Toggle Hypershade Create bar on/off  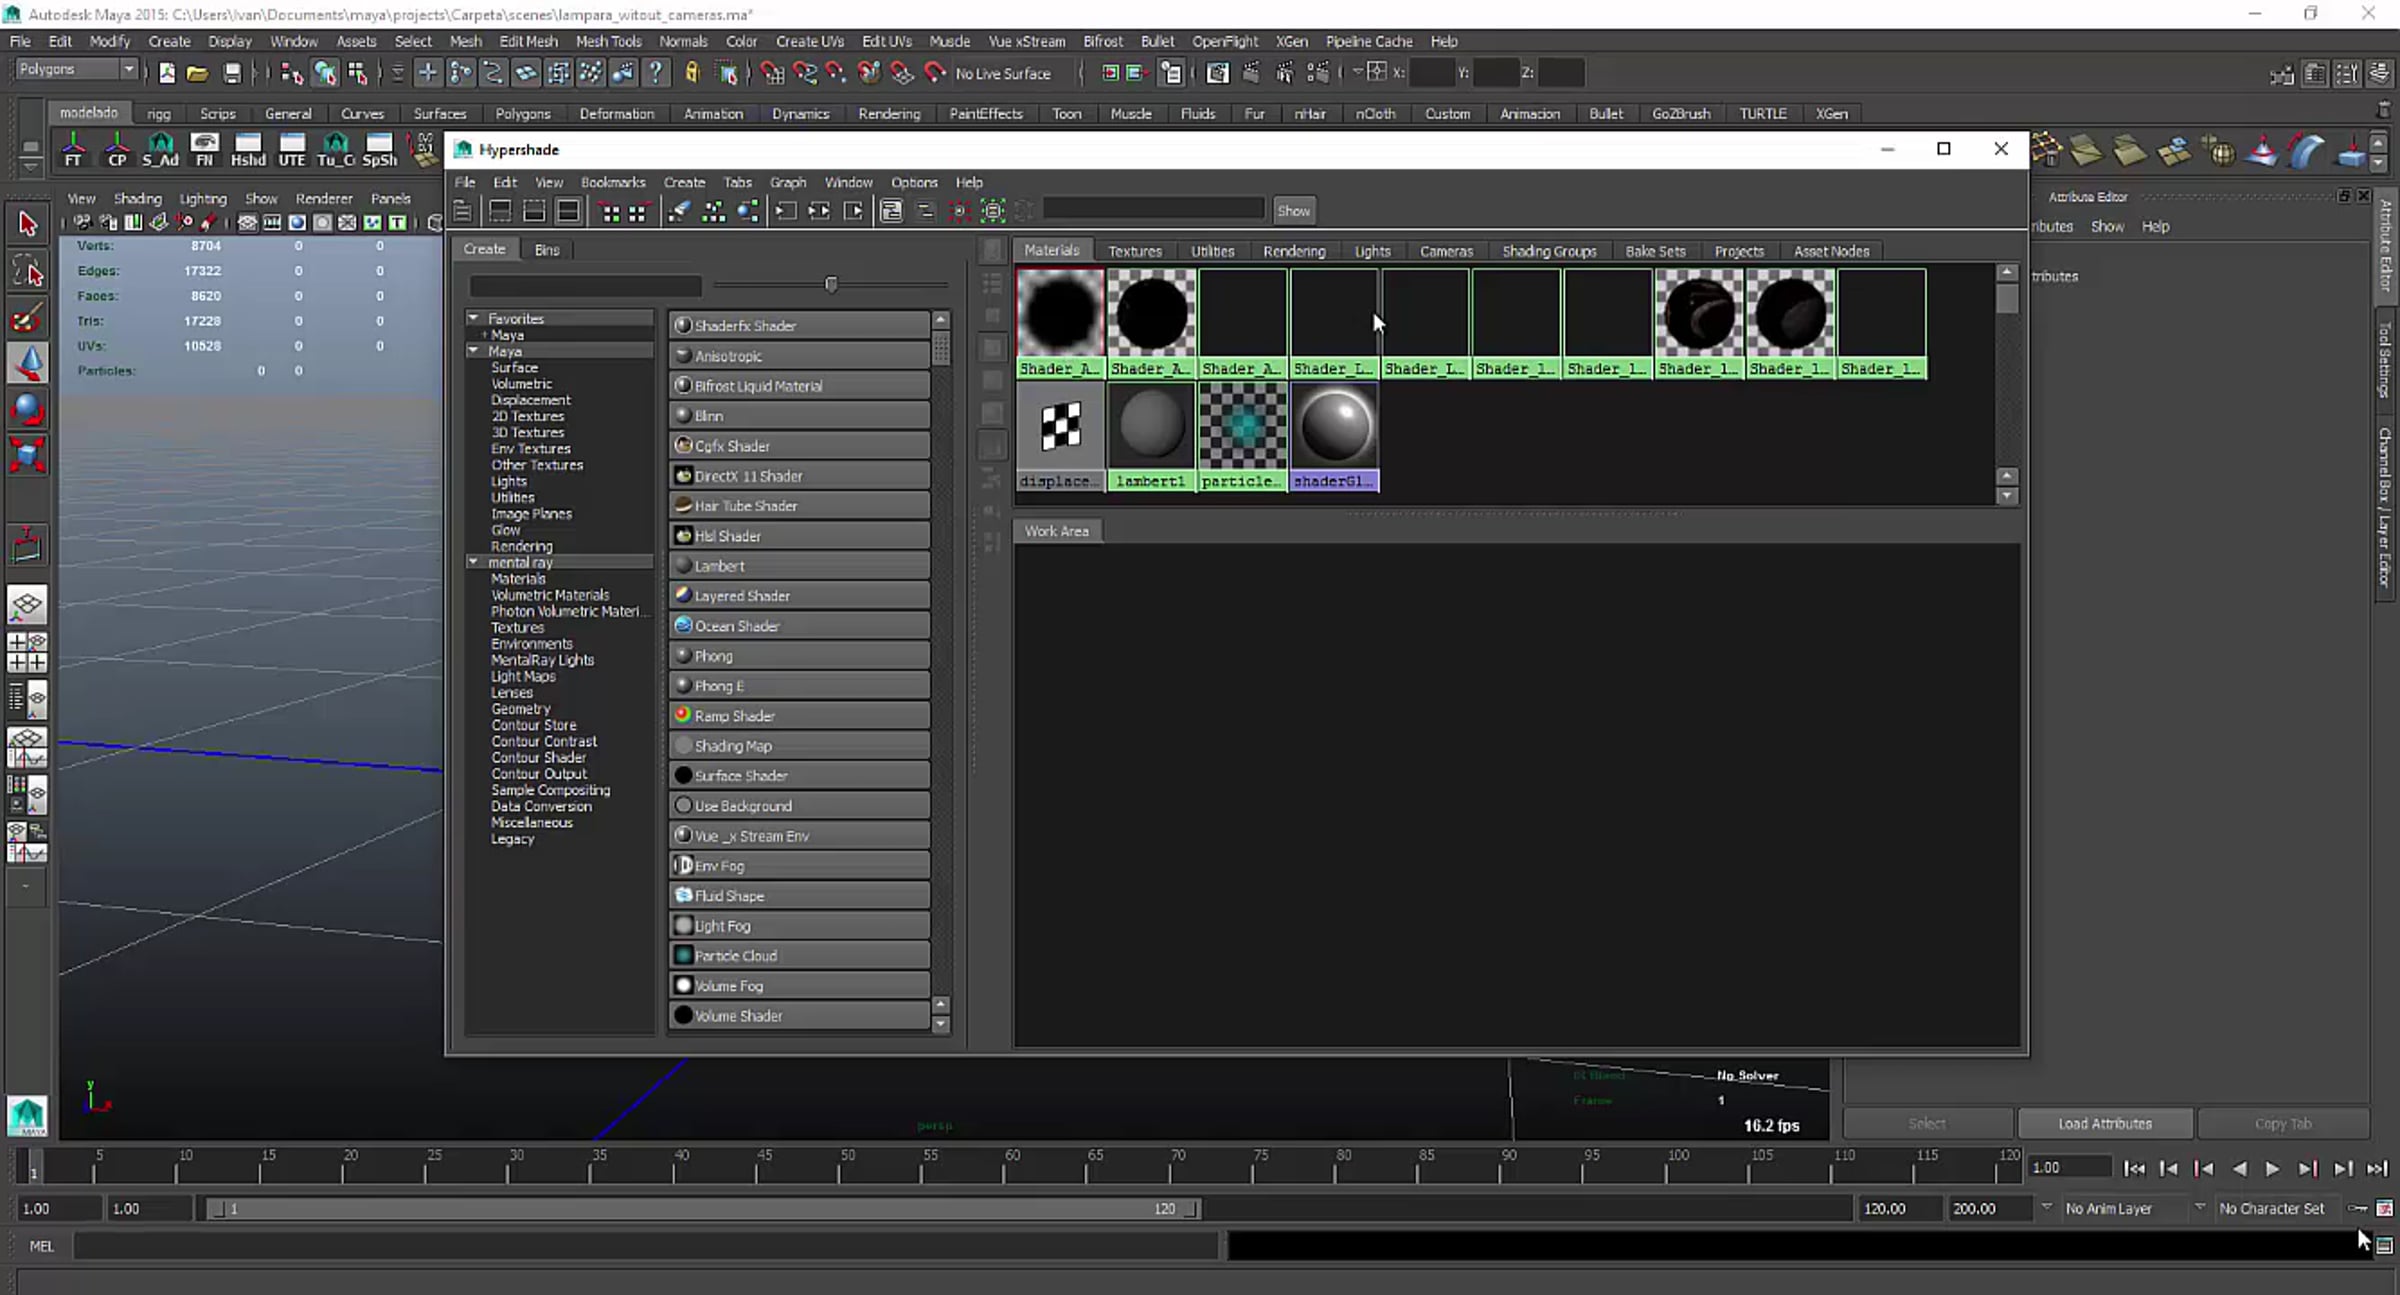[x=462, y=211]
